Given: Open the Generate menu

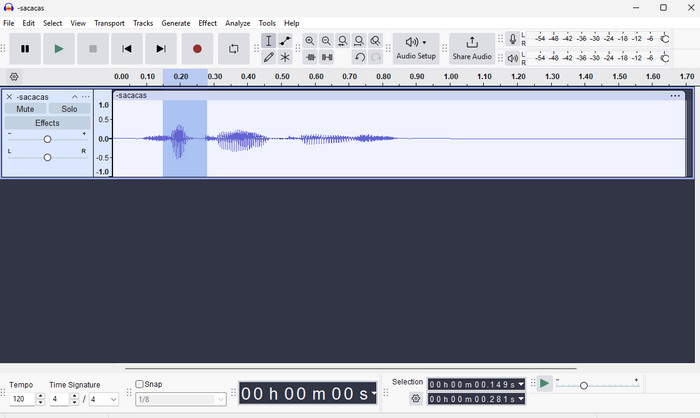Looking at the screenshot, I should pyautogui.click(x=175, y=23).
